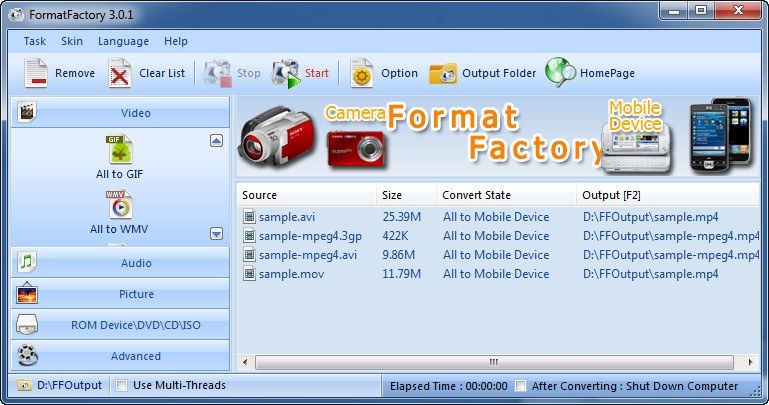Click the Clear List label

(x=162, y=73)
